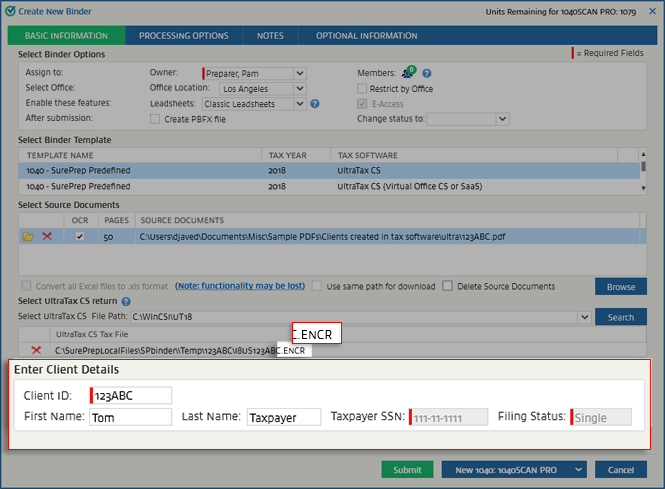
Task: Click the Create New Binder app icon
Action: [x=9, y=9]
